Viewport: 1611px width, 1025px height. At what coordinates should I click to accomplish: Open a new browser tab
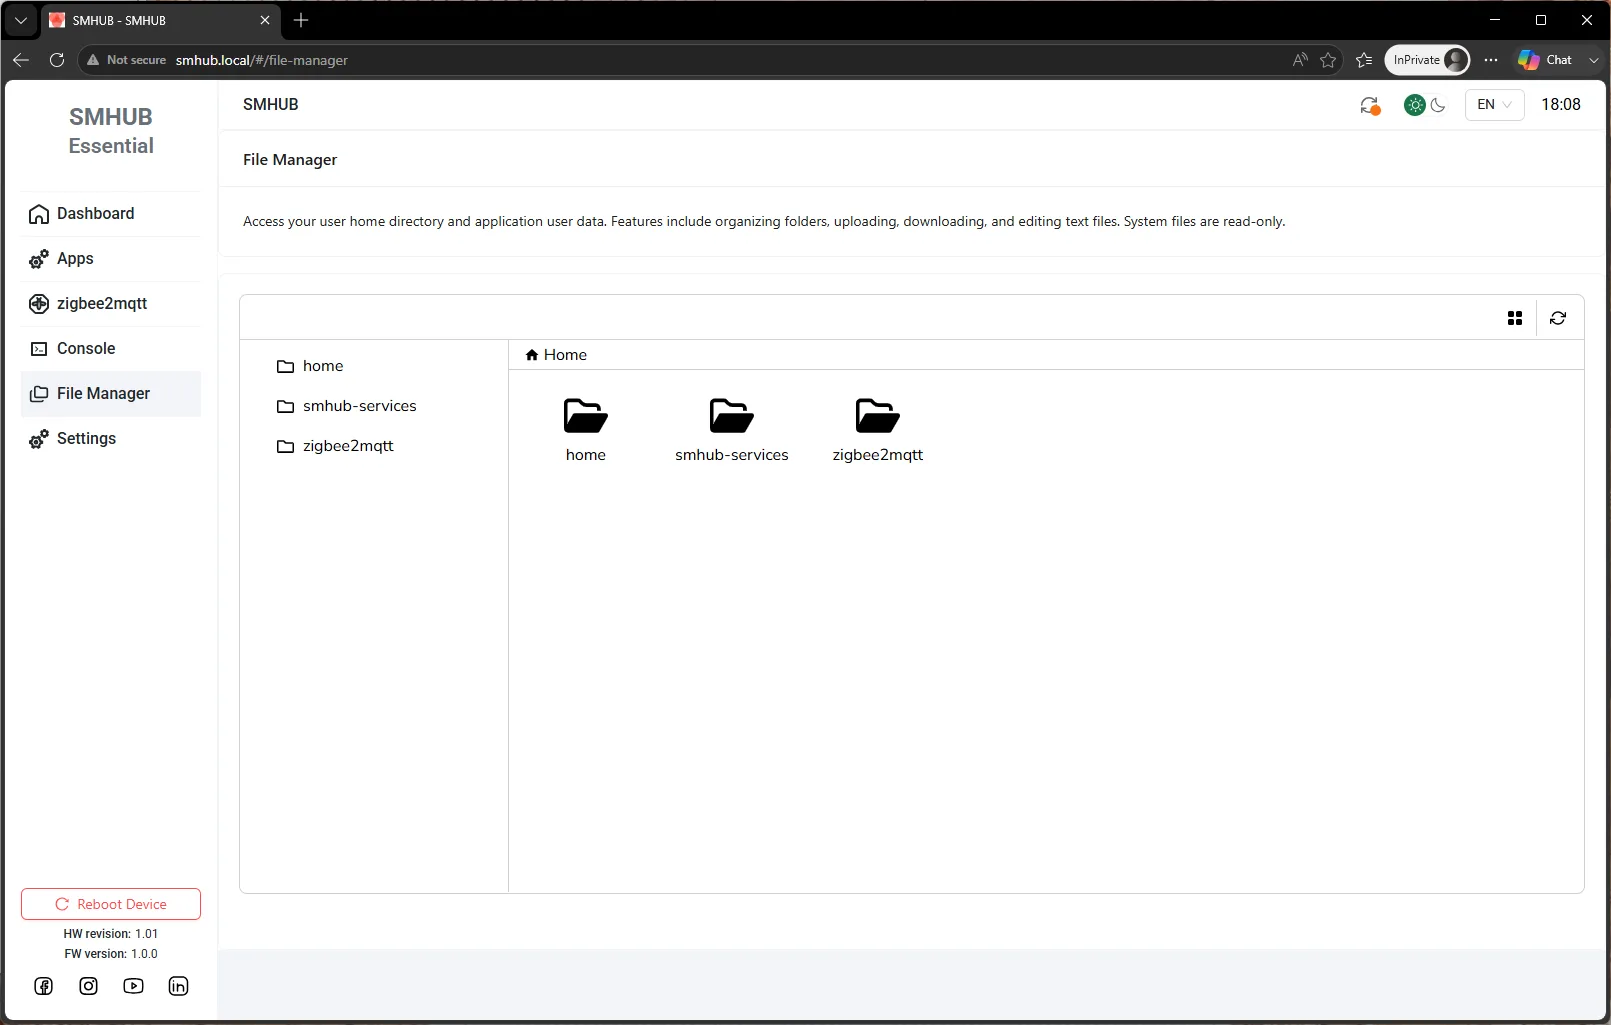(x=301, y=20)
